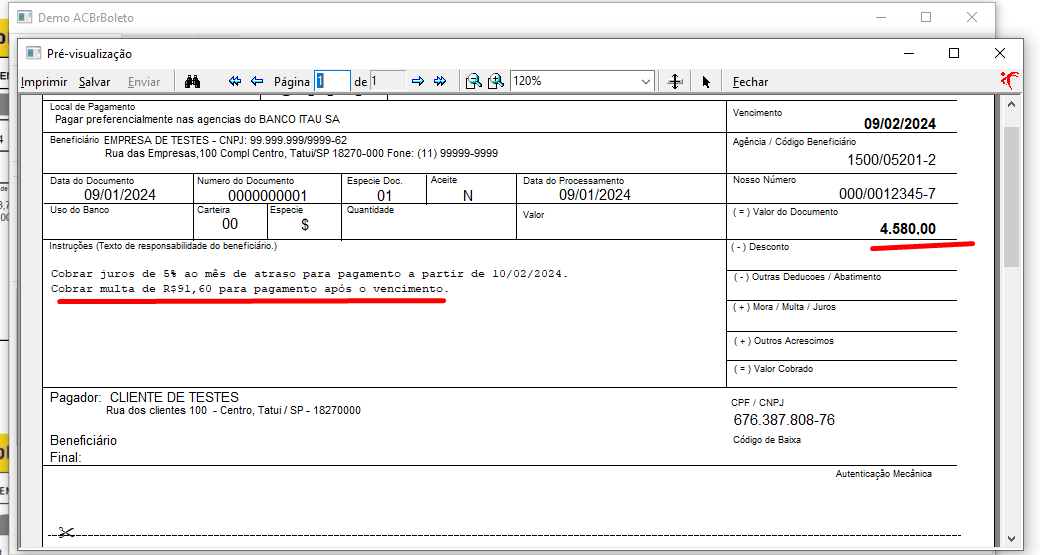The height and width of the screenshot is (555, 1040).
Task: Click the Aceite value N
Action: 468,196
